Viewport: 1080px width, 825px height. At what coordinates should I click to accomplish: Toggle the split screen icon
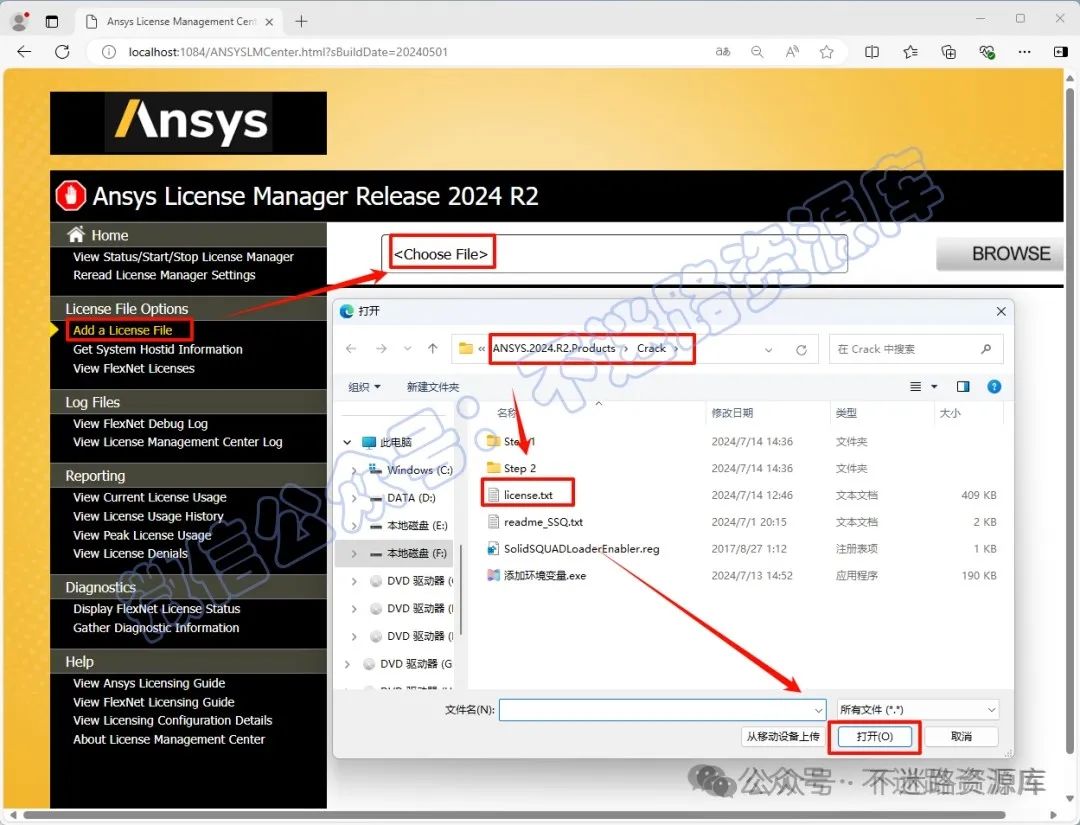871,52
